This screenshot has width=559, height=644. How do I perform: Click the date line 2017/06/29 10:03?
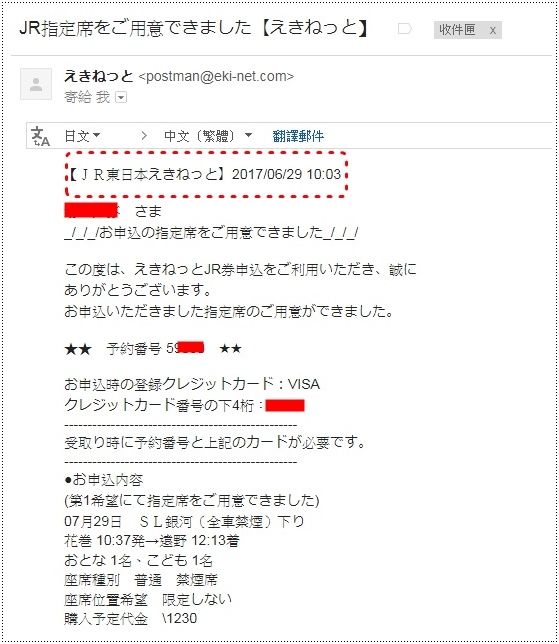tap(286, 174)
